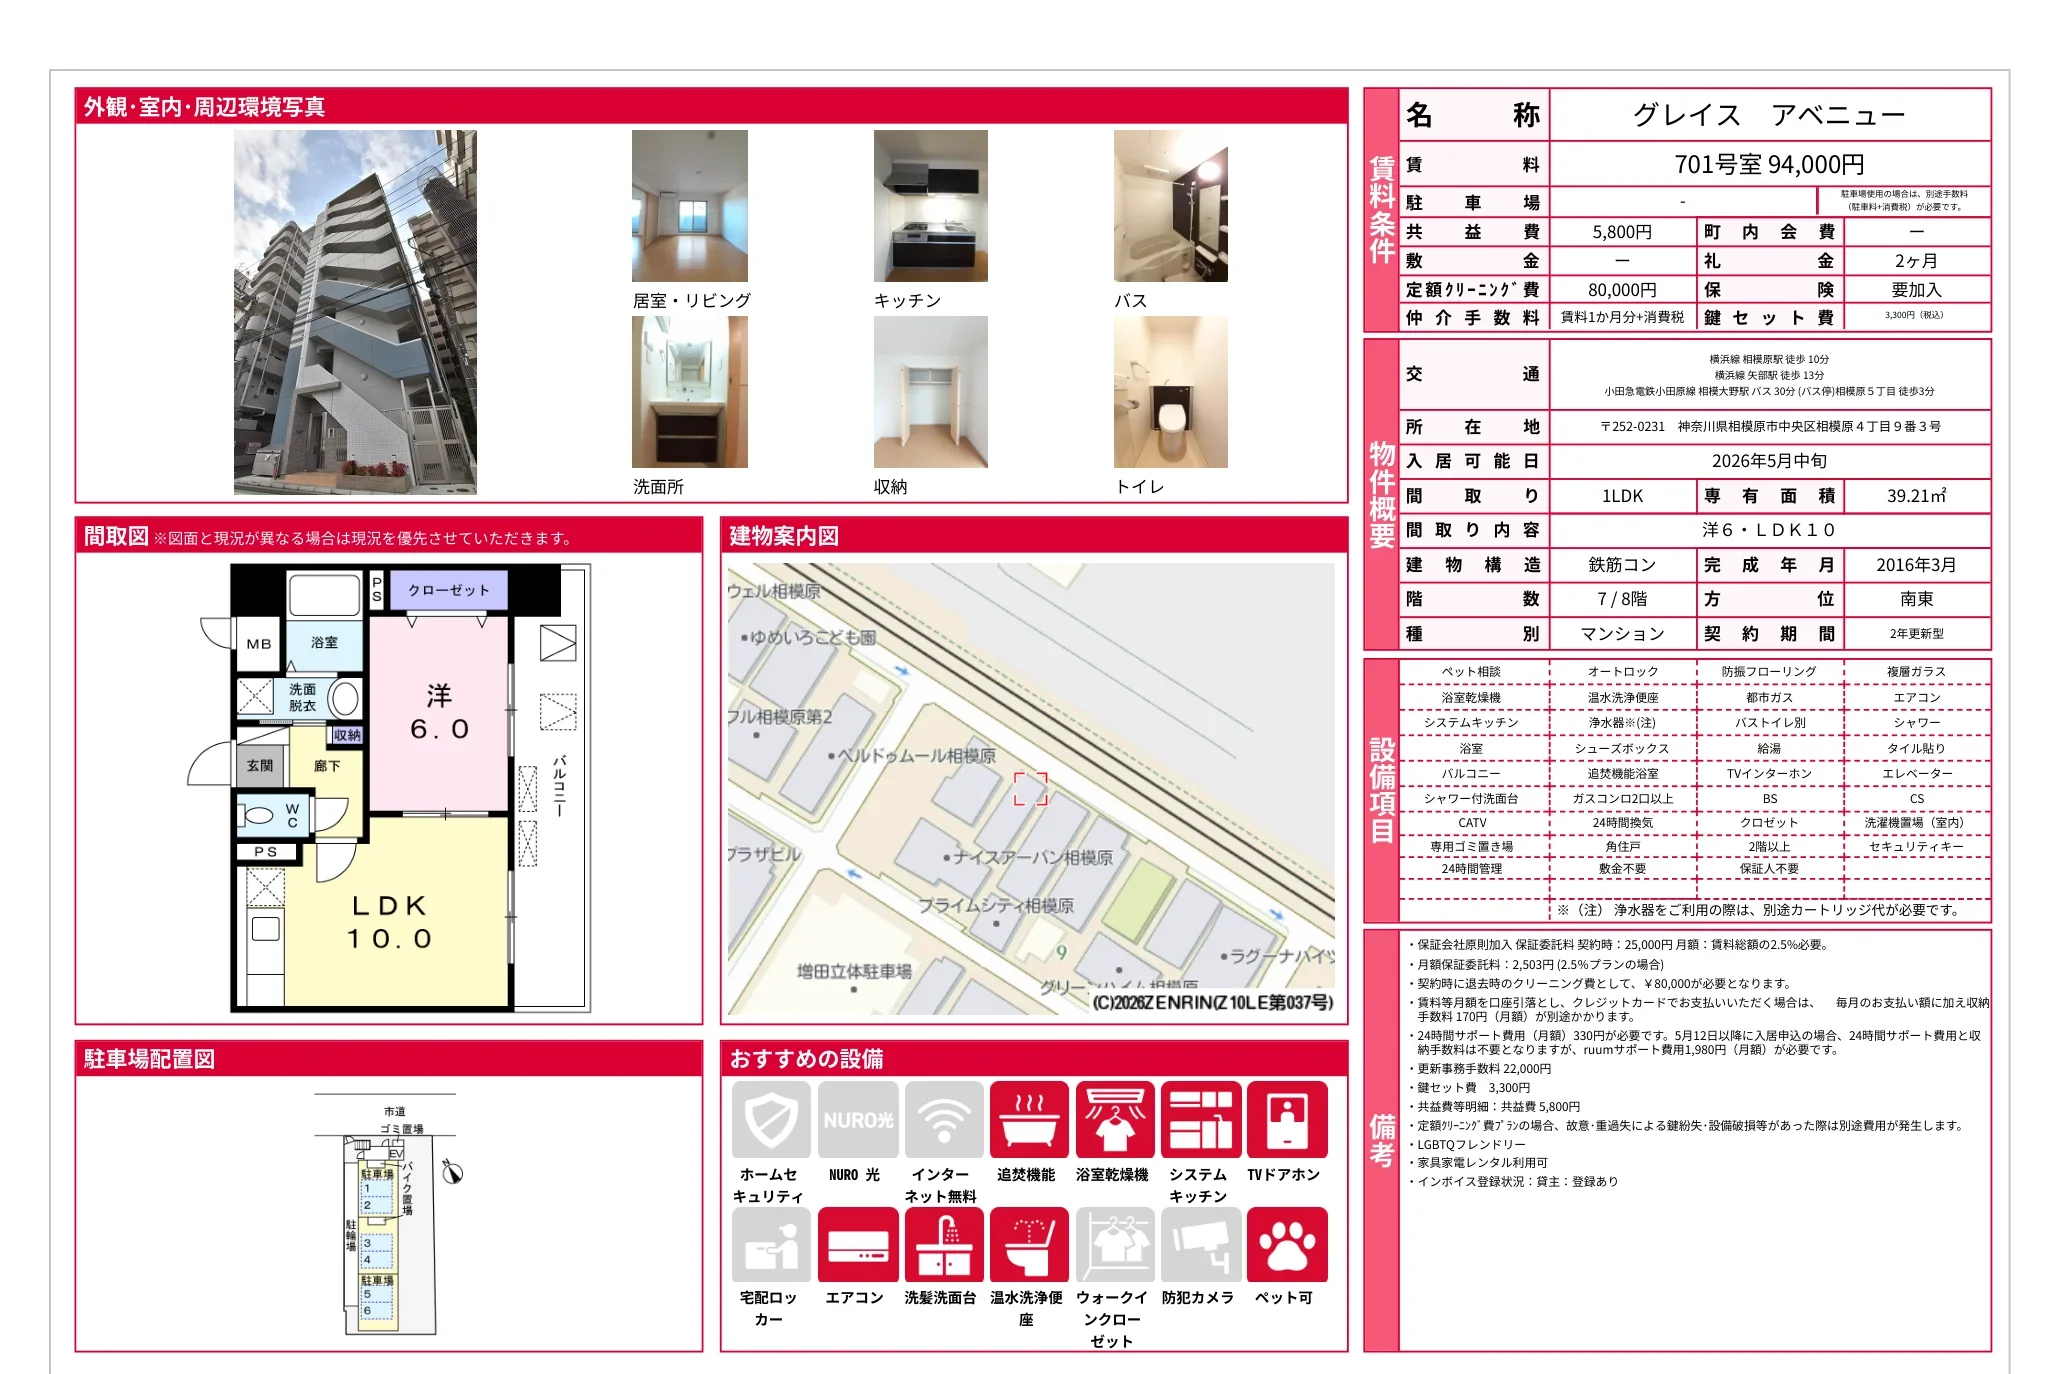Click the LDK 10.0 room in floor plan
Screen dimensions: 2056x1374
tap(390, 922)
